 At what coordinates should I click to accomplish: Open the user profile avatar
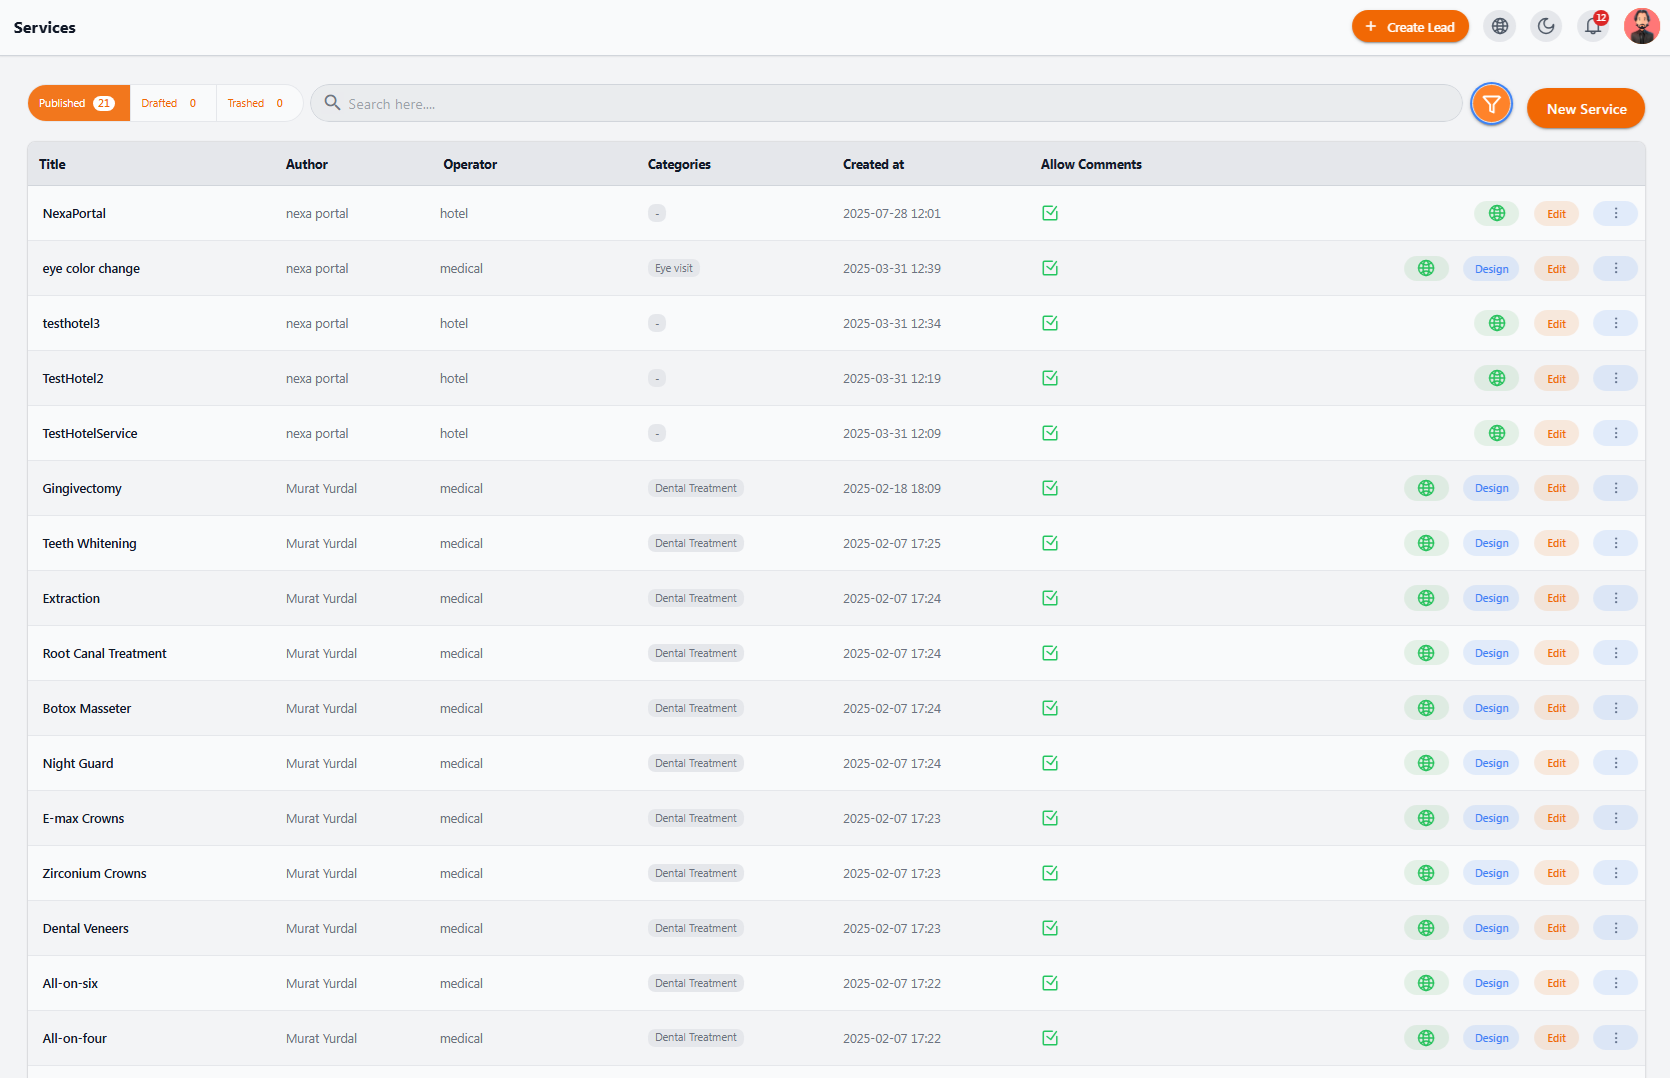pyautogui.click(x=1641, y=27)
